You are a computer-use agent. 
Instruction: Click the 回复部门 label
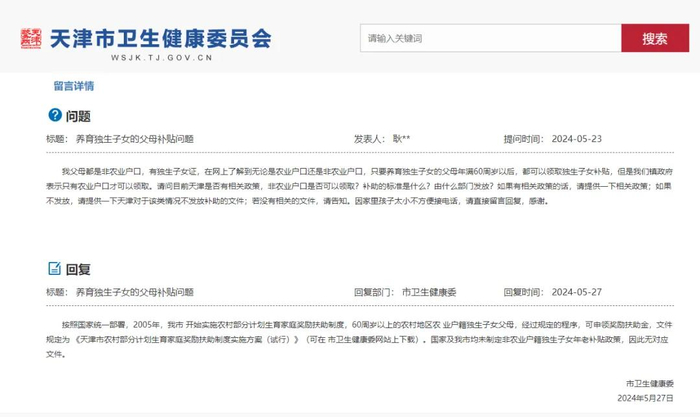(374, 292)
